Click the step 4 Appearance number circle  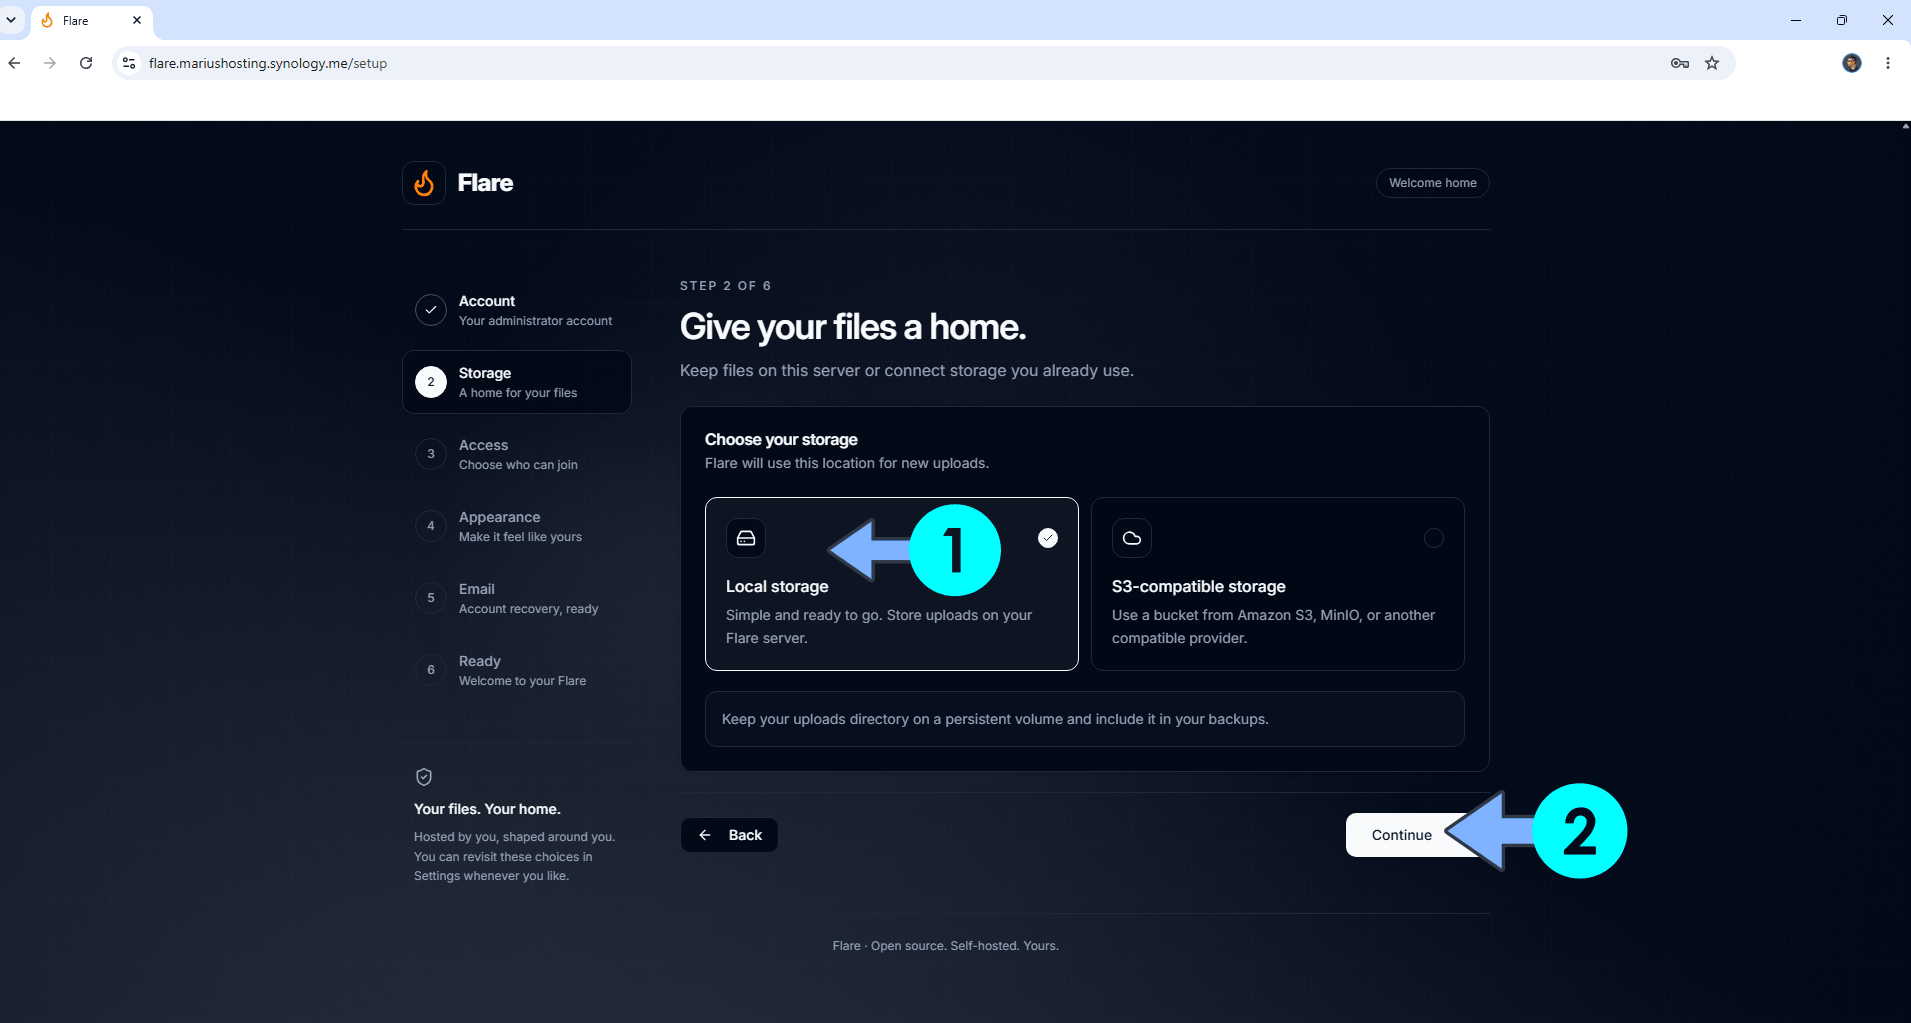coord(431,526)
